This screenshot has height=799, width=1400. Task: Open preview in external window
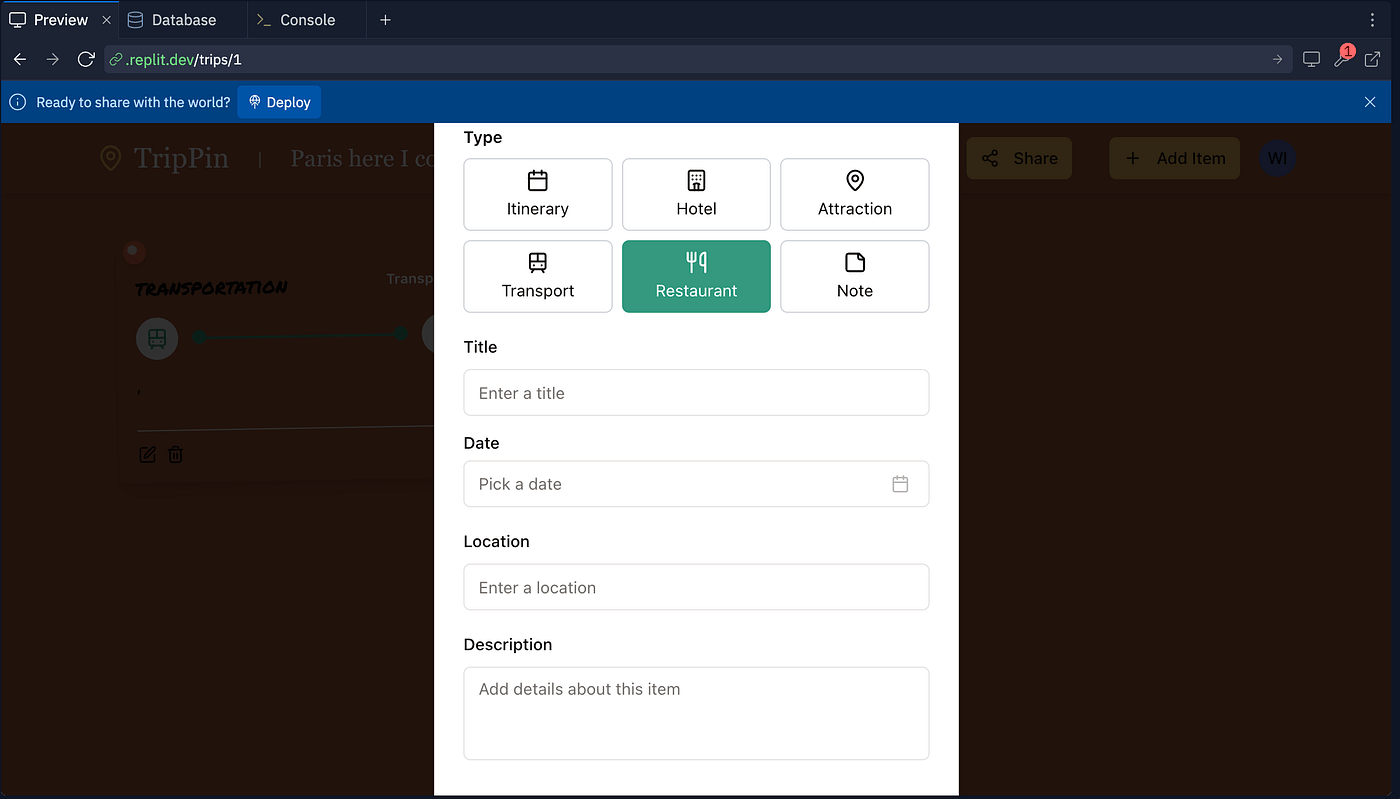pos(1373,60)
